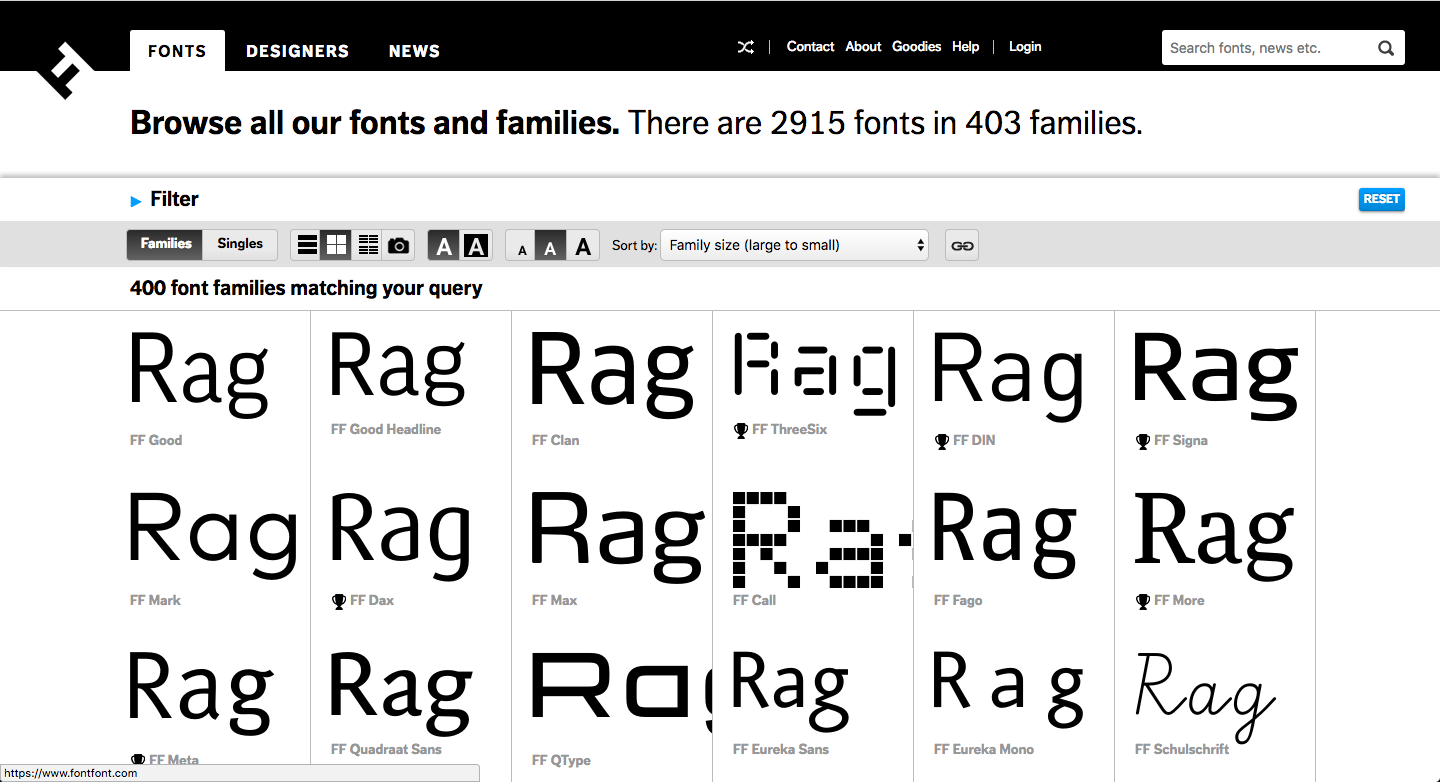Choose white-on-black inverted sample icon
Viewport: 1440px width, 782px height.
point(476,245)
